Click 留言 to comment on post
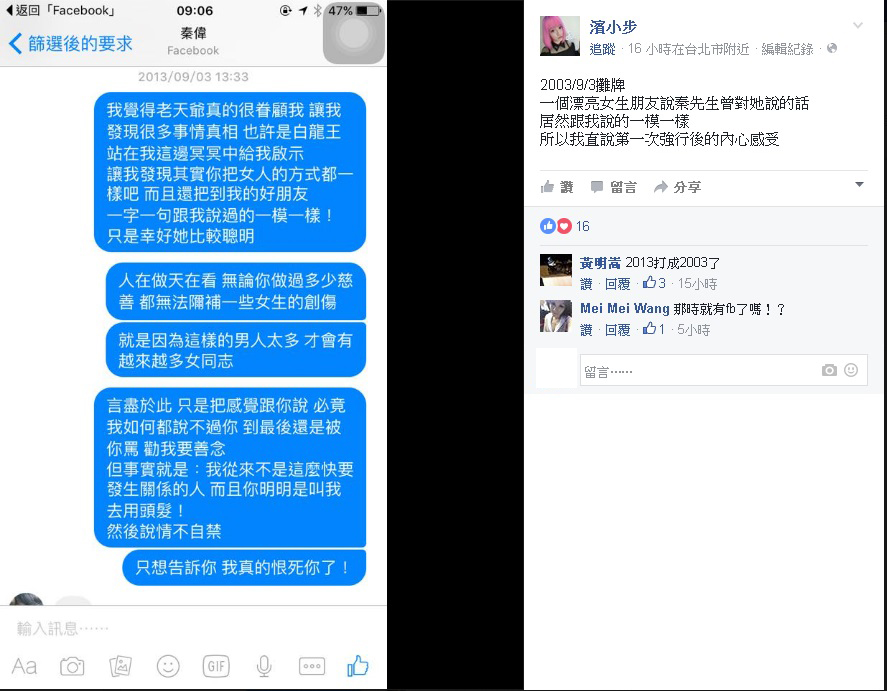Screen dimensions: 887x691 [x=614, y=187]
